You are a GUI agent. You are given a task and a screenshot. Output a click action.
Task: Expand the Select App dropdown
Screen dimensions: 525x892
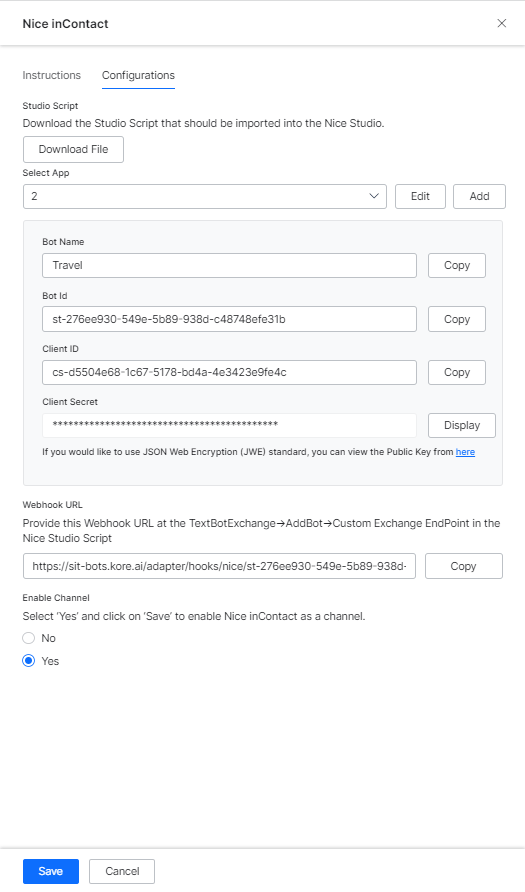pyautogui.click(x=205, y=196)
